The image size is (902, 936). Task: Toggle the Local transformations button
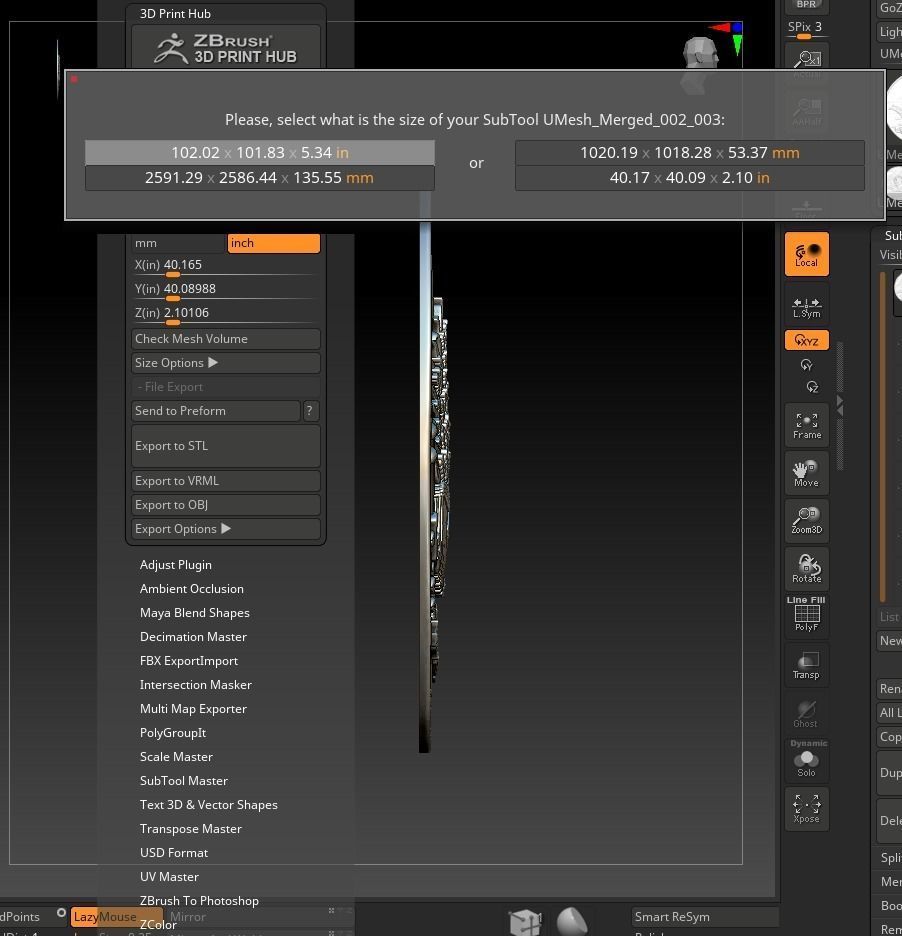point(806,254)
